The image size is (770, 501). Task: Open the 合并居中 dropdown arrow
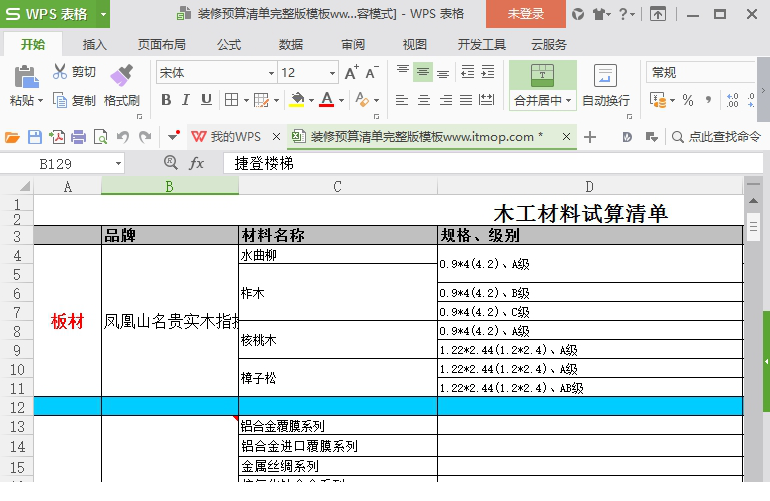pos(569,101)
